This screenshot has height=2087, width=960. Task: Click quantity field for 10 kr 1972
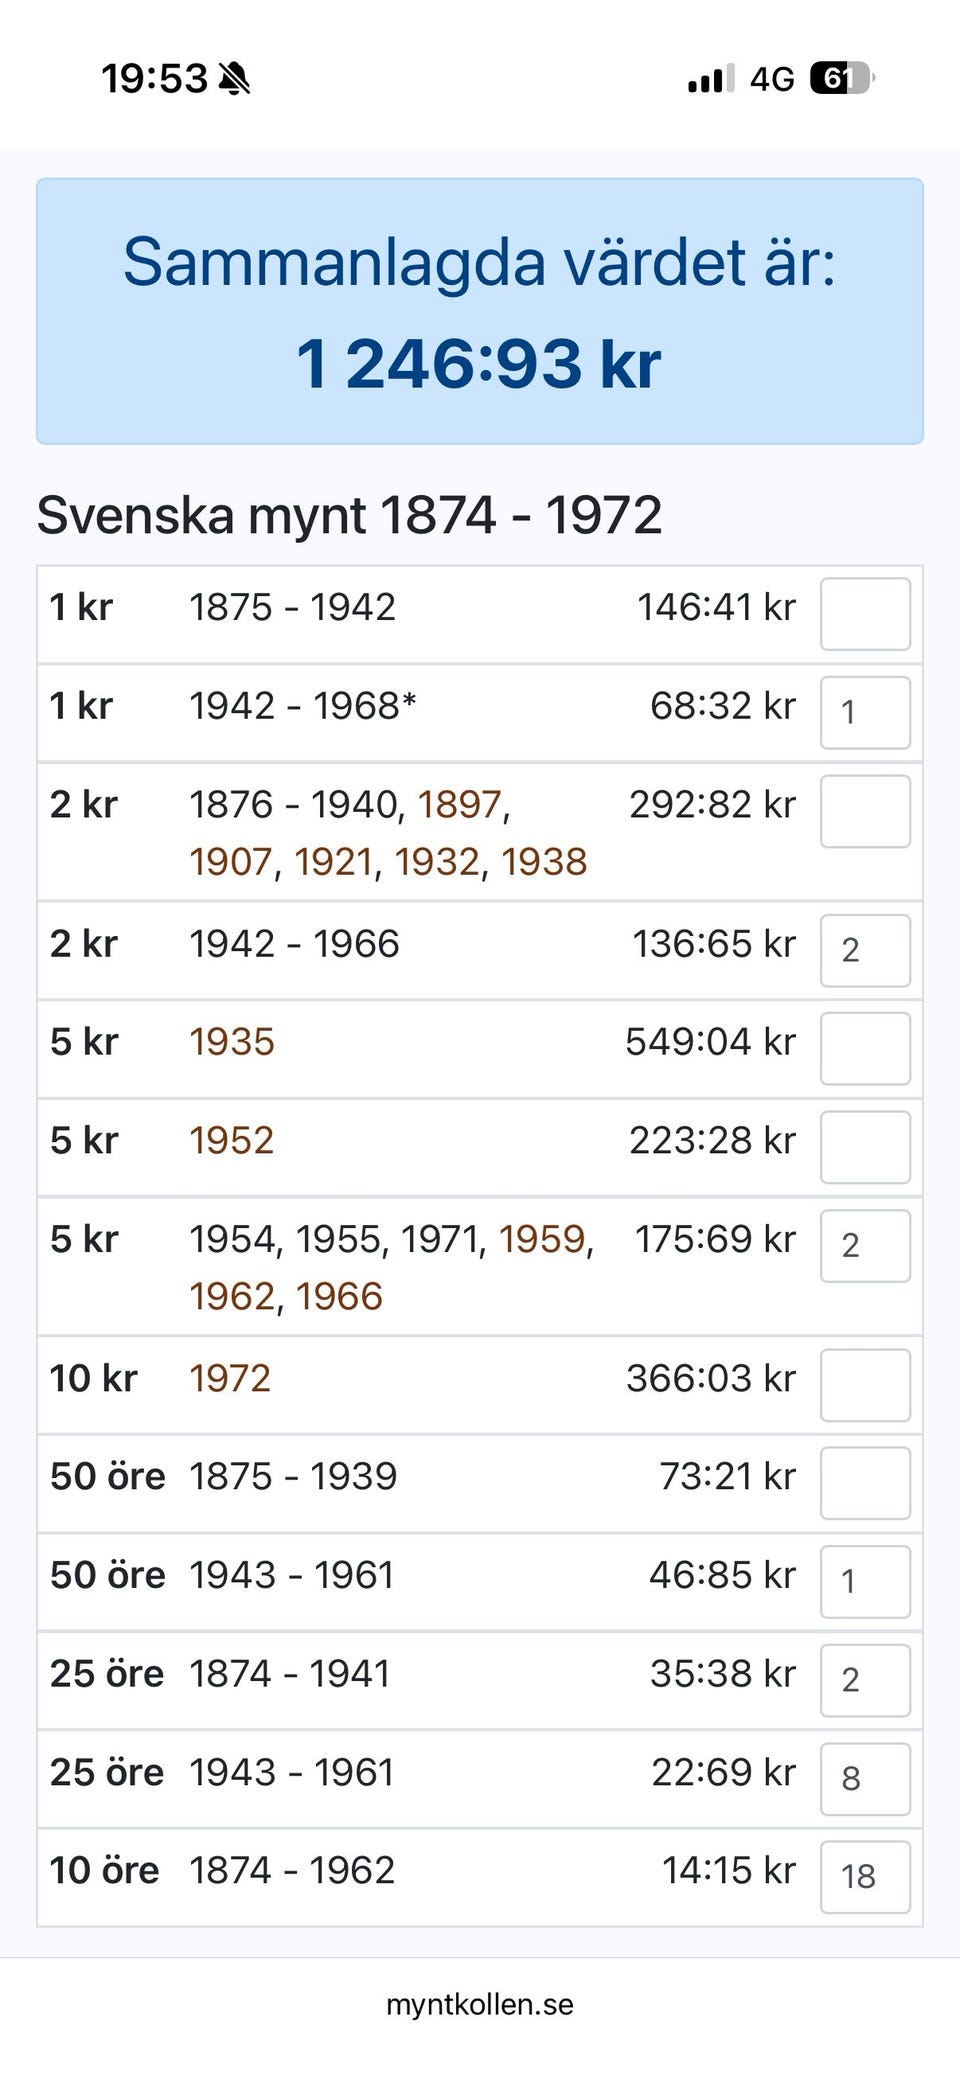[865, 1385]
